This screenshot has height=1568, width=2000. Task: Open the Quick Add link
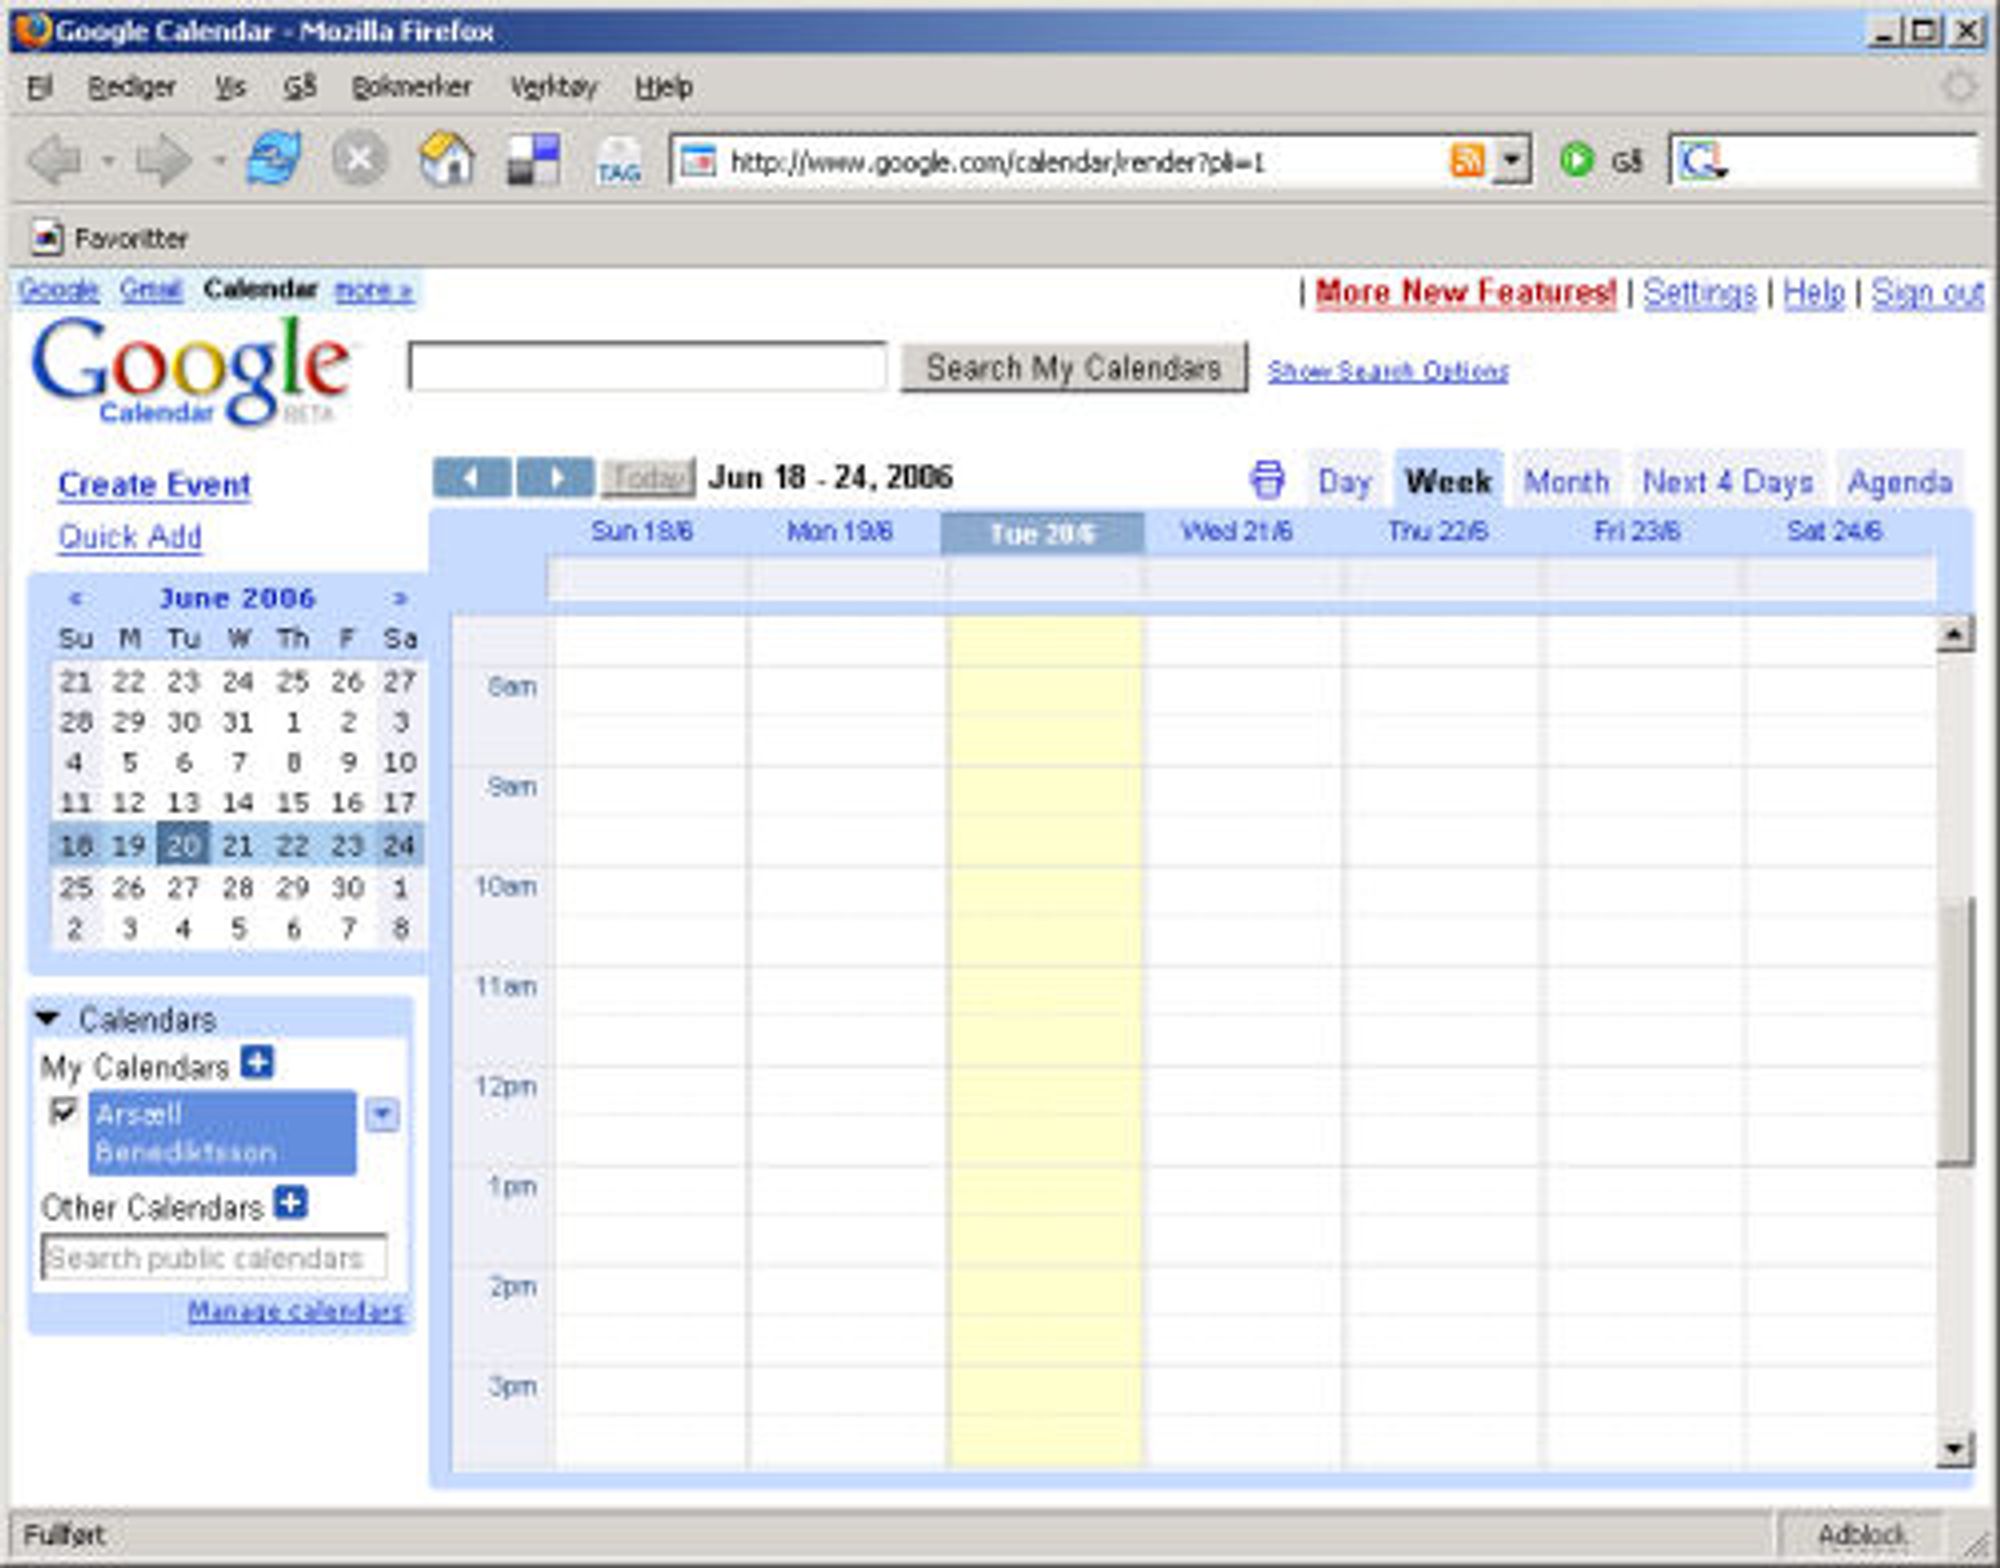pos(130,537)
